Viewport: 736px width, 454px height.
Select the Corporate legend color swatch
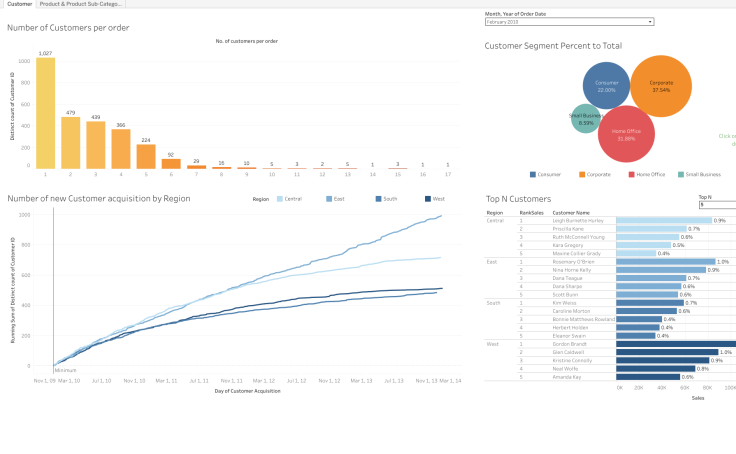(x=582, y=174)
